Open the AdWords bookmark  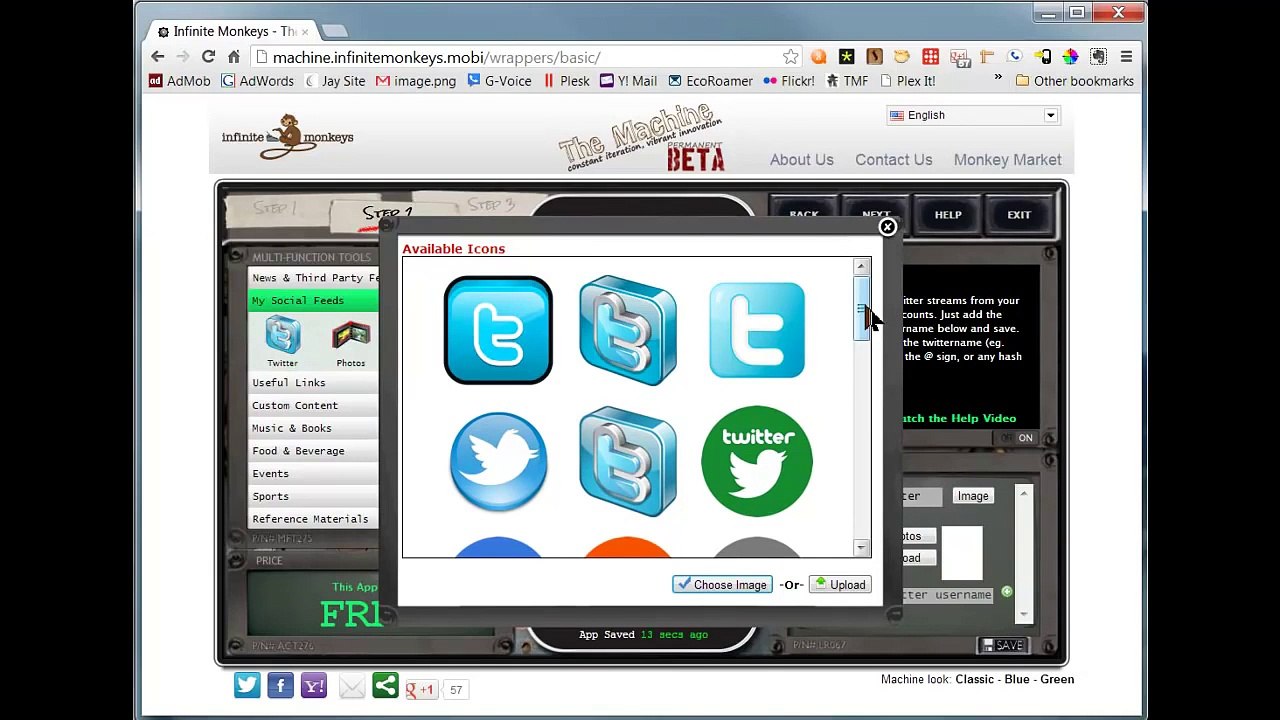[257, 81]
